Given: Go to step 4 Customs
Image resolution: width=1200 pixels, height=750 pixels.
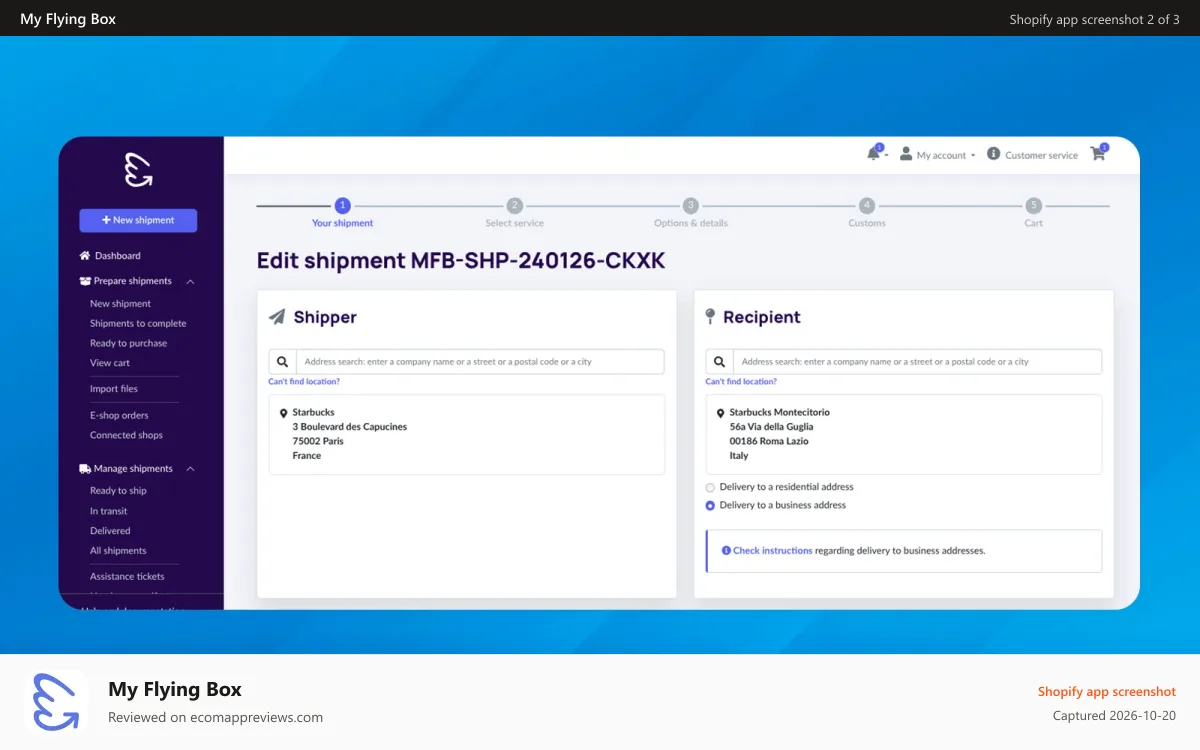Looking at the screenshot, I should pyautogui.click(x=867, y=213).
